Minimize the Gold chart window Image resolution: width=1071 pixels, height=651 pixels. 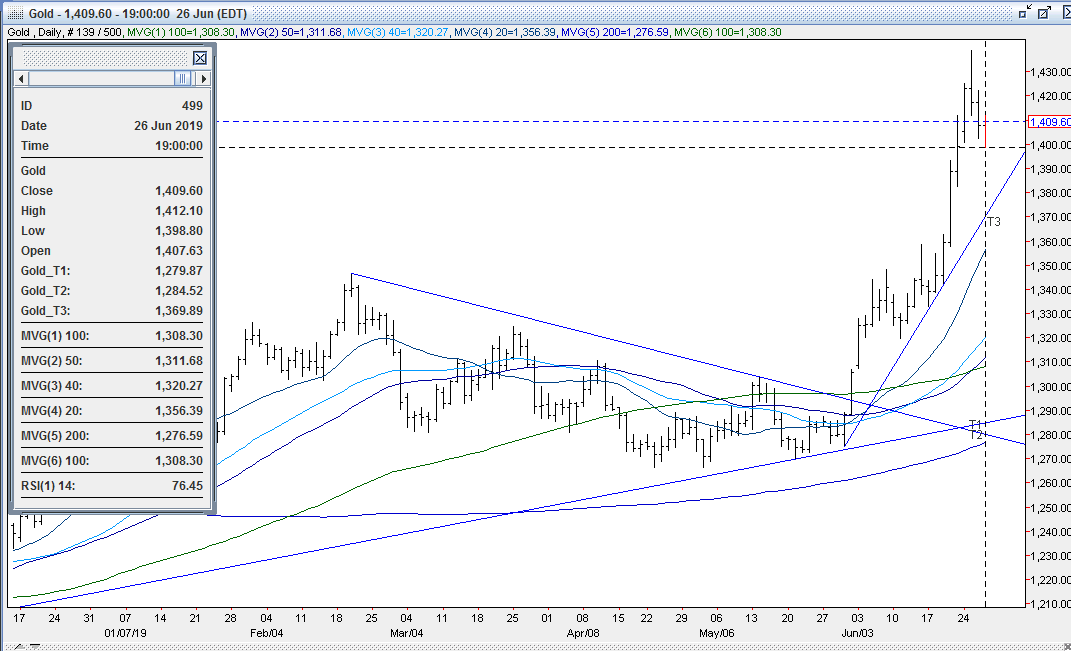1025,12
